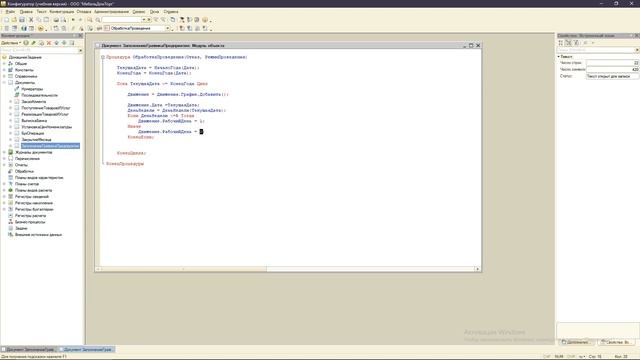Open the Администрирование menu
The height and width of the screenshot is (360, 640).
coord(111,12)
